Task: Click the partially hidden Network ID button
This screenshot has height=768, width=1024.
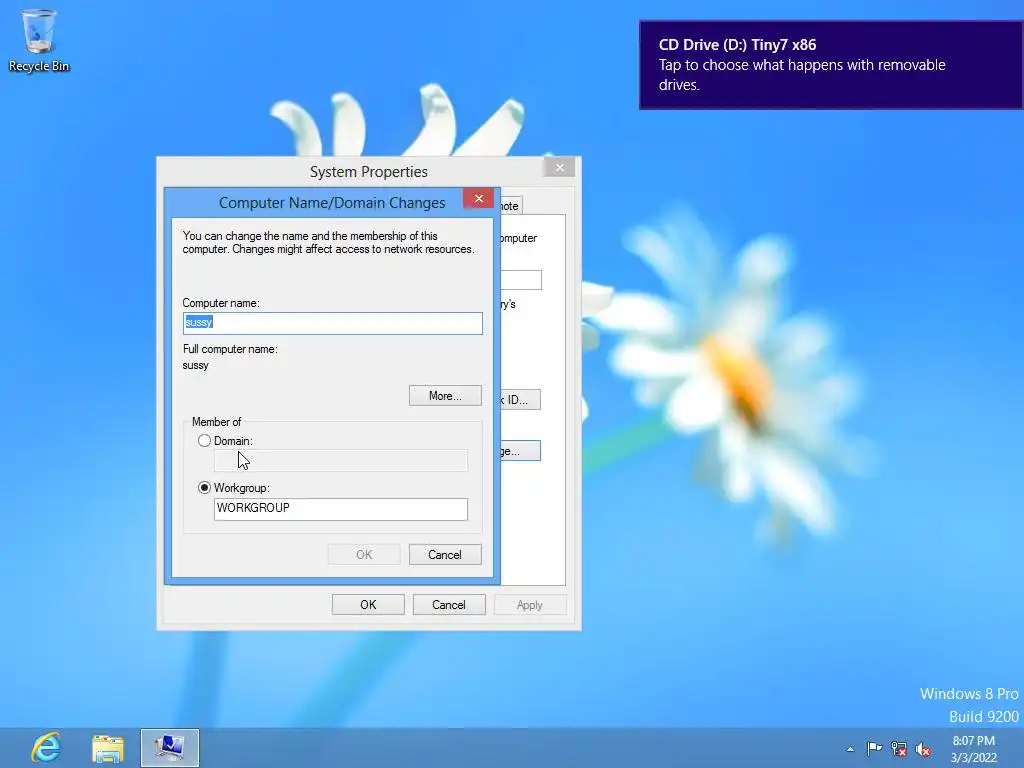Action: (x=520, y=400)
